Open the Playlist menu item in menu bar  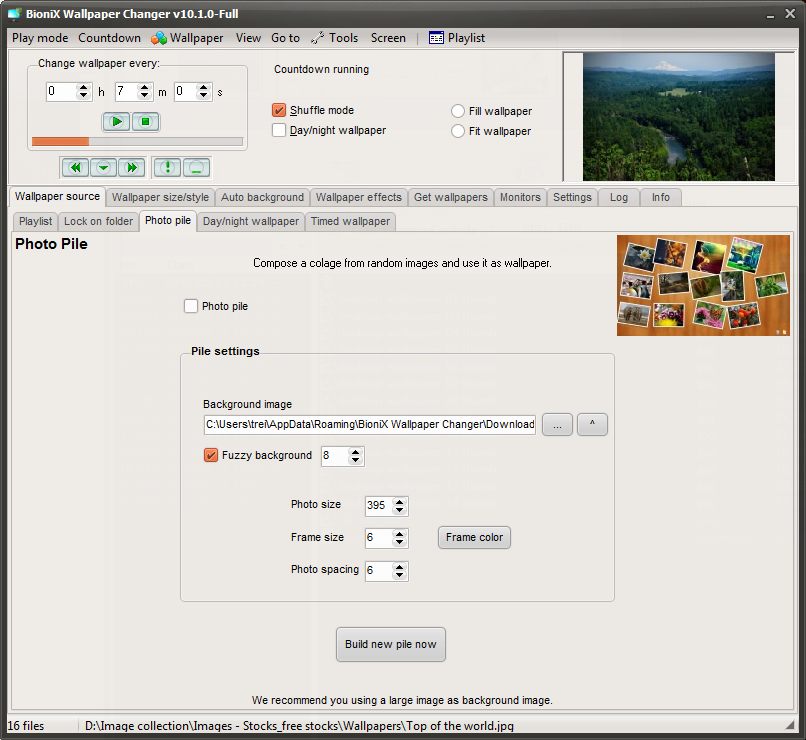click(457, 38)
